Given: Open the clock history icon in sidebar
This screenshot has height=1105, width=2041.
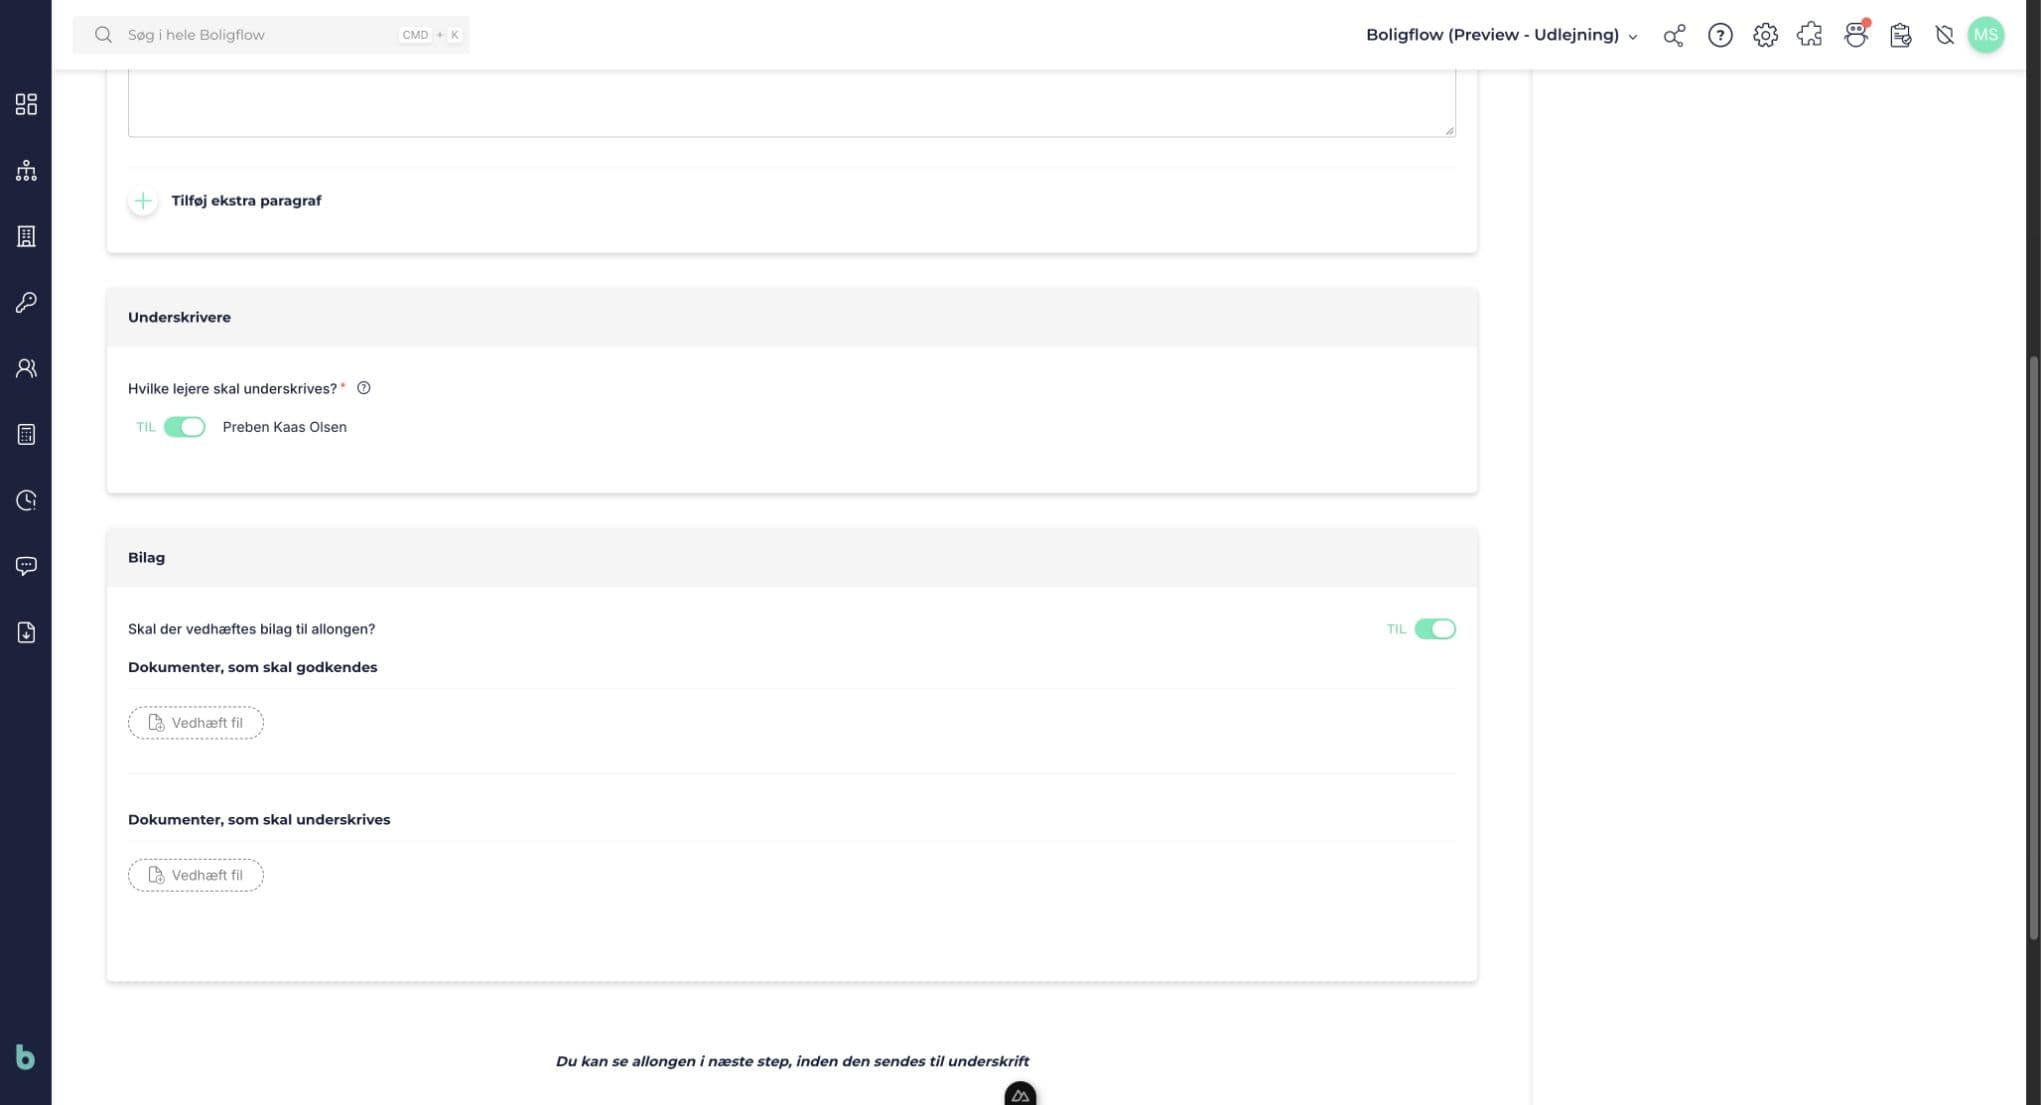Looking at the screenshot, I should click(26, 500).
